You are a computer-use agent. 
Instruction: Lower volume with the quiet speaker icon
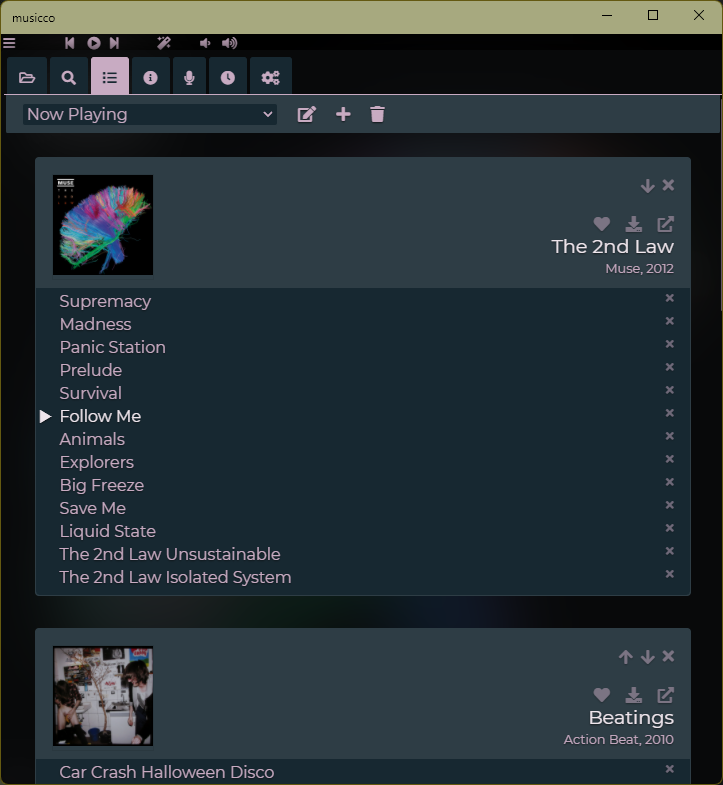[x=205, y=43]
